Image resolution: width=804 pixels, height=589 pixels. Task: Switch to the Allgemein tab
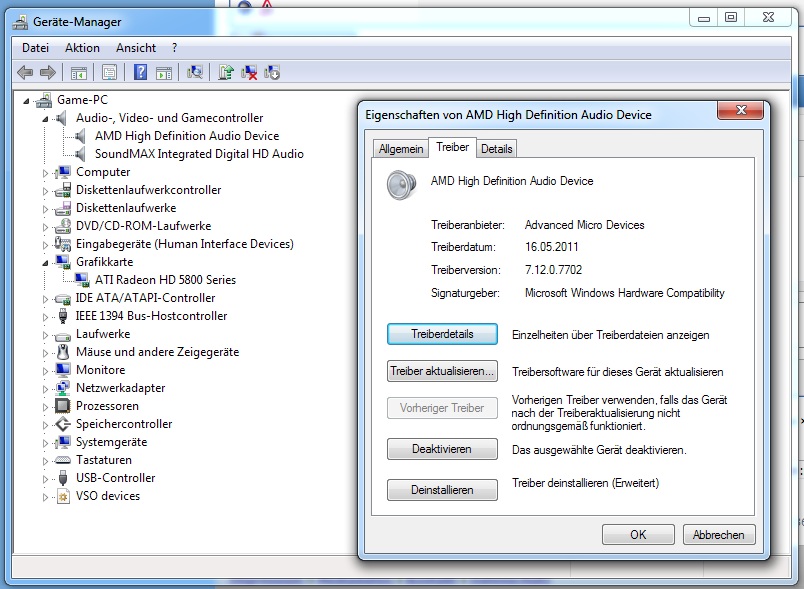(400, 149)
